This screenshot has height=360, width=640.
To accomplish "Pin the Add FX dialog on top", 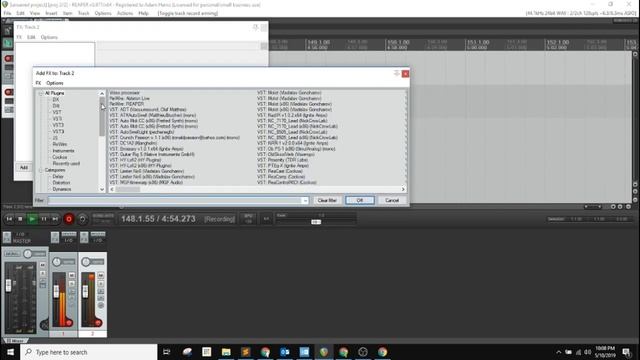I will (396, 73).
